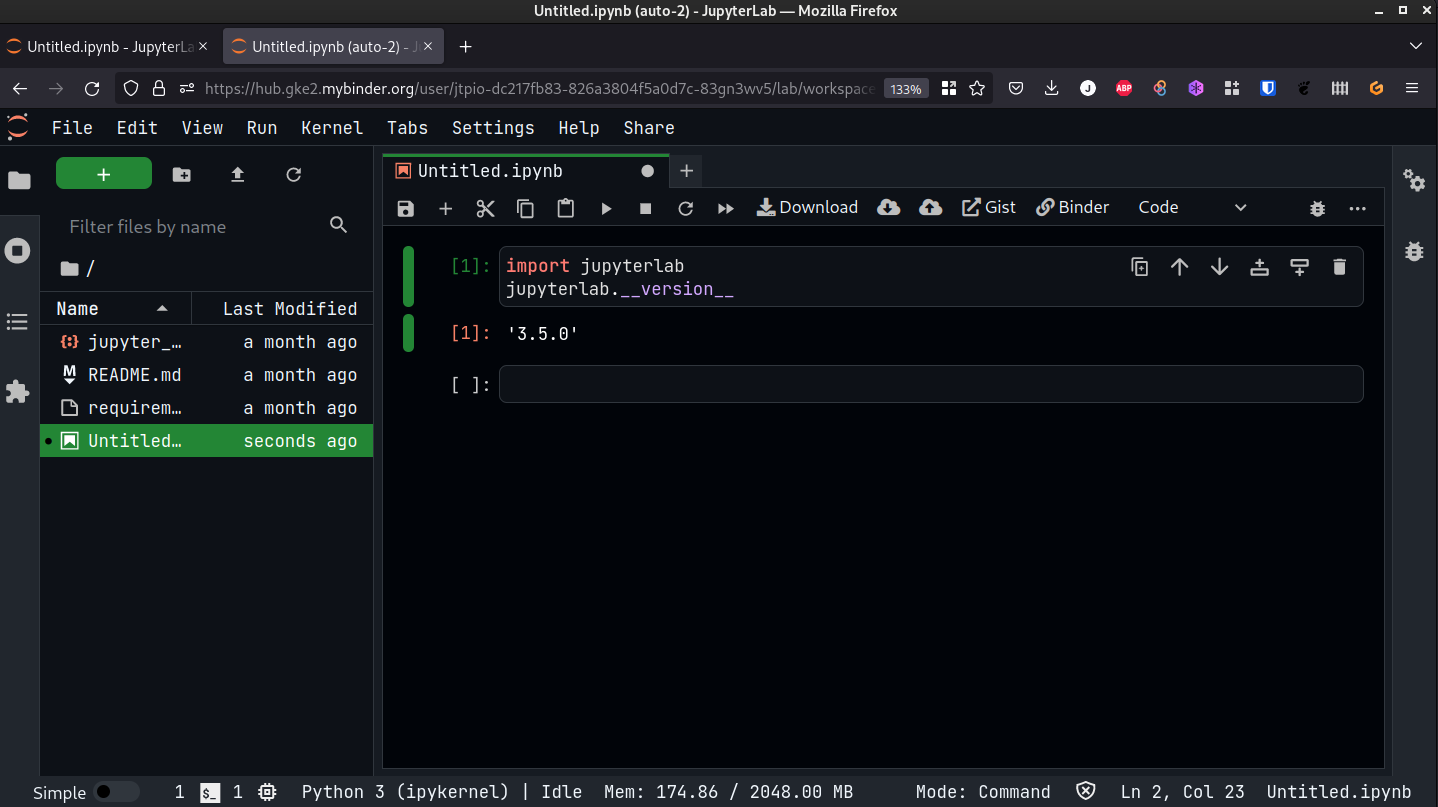Open the Code cell type dropdown
This screenshot has width=1438, height=807.
point(1195,207)
